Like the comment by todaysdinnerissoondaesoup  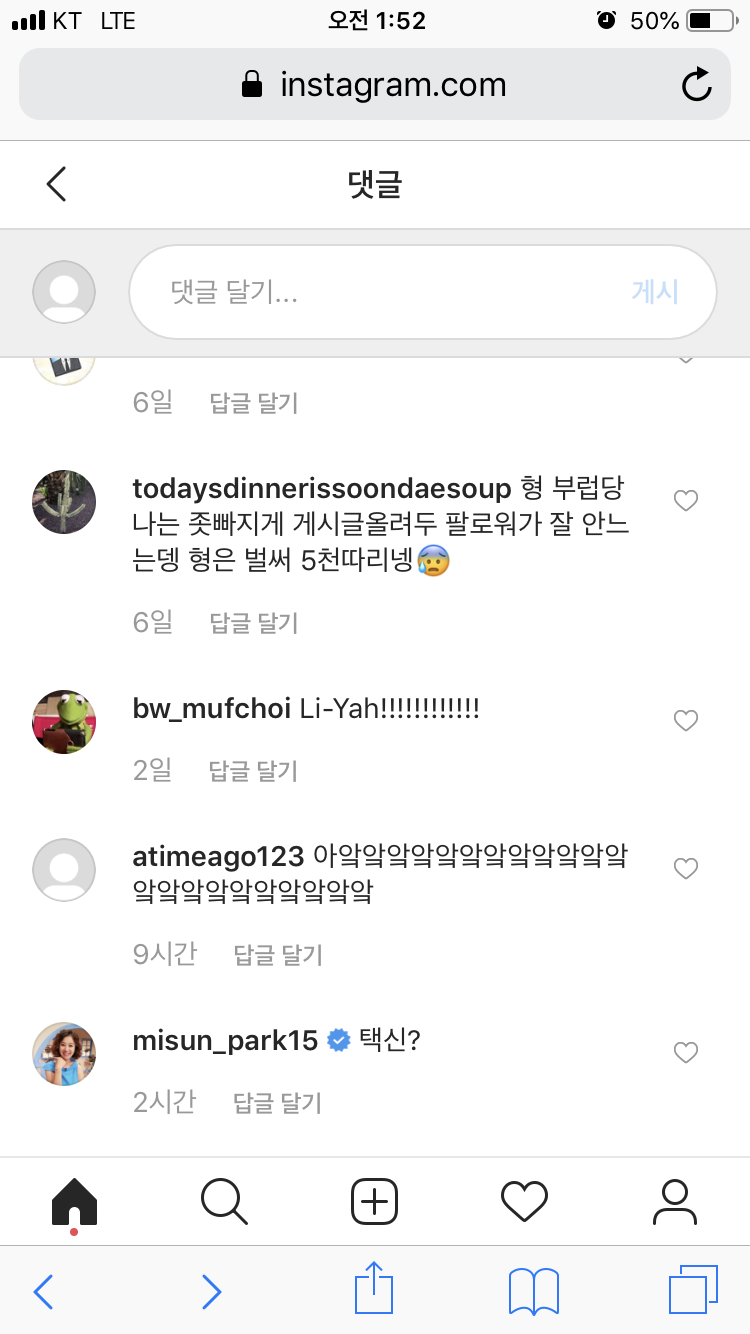685,501
